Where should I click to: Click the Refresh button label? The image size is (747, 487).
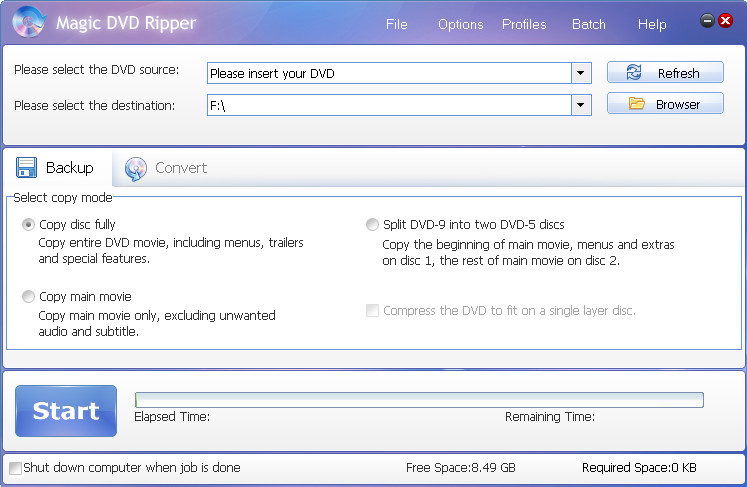[678, 73]
